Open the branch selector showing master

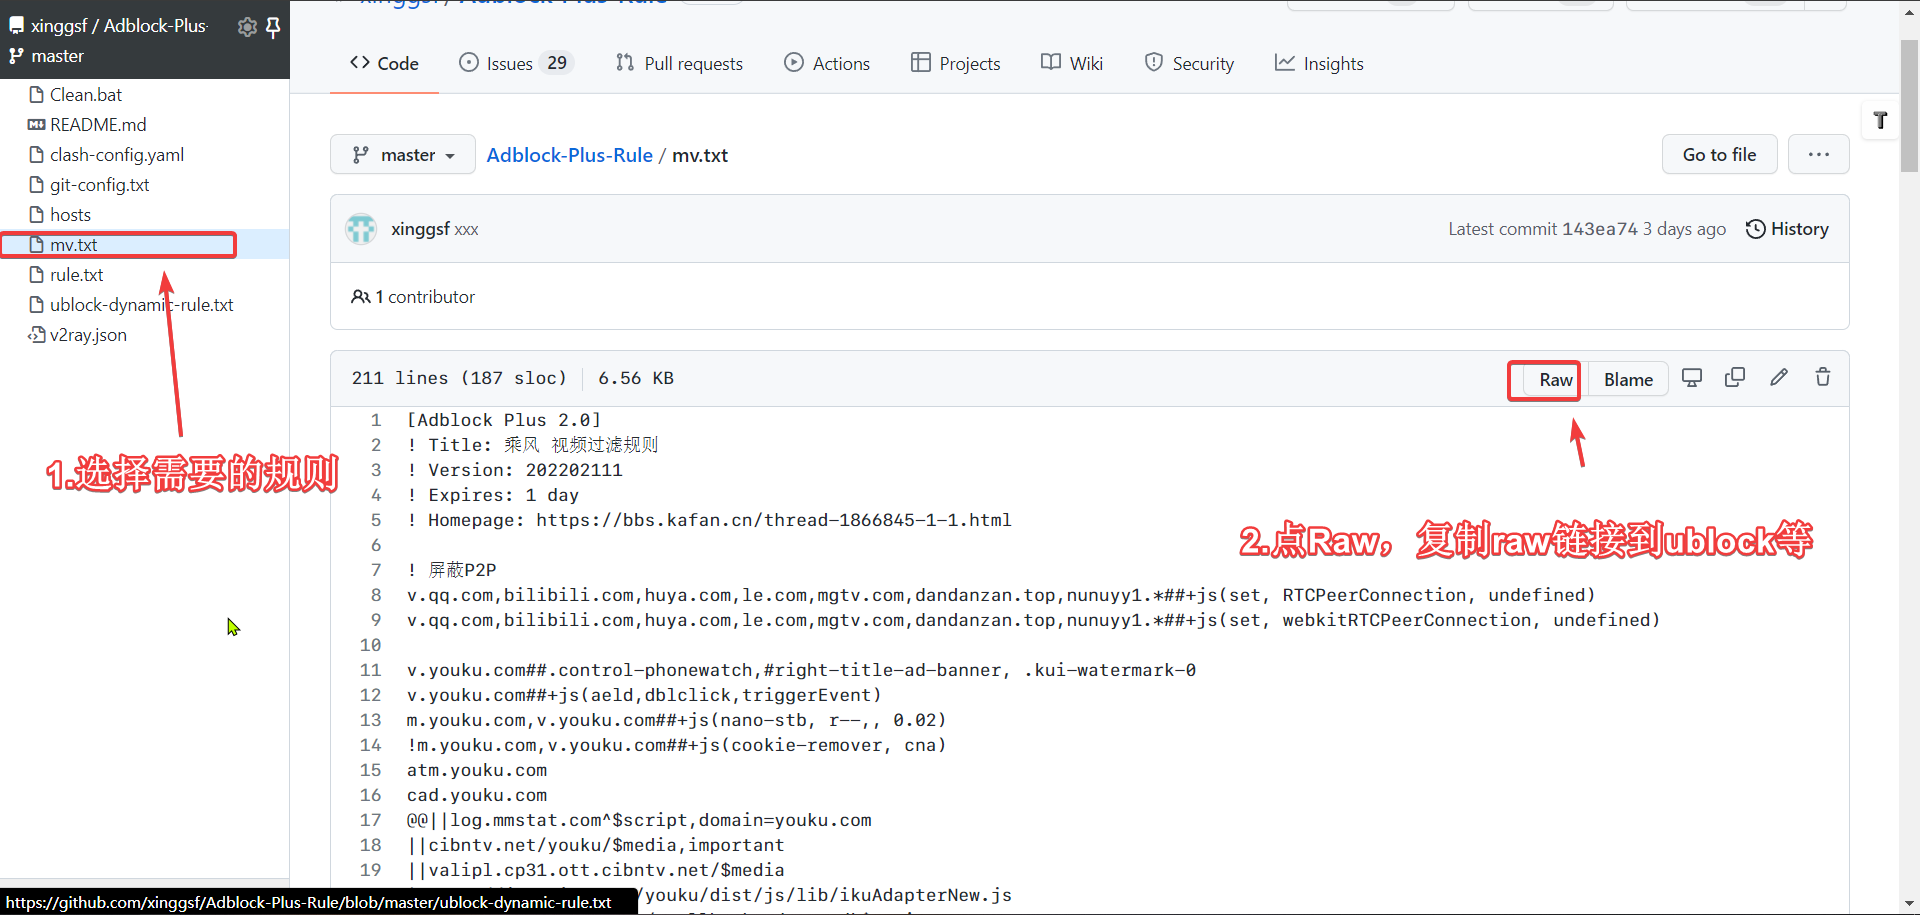(x=402, y=154)
